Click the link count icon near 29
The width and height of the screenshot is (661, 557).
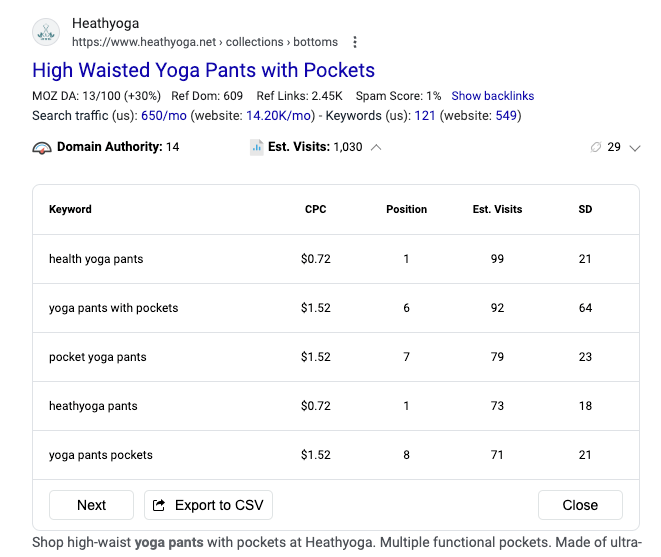596,148
